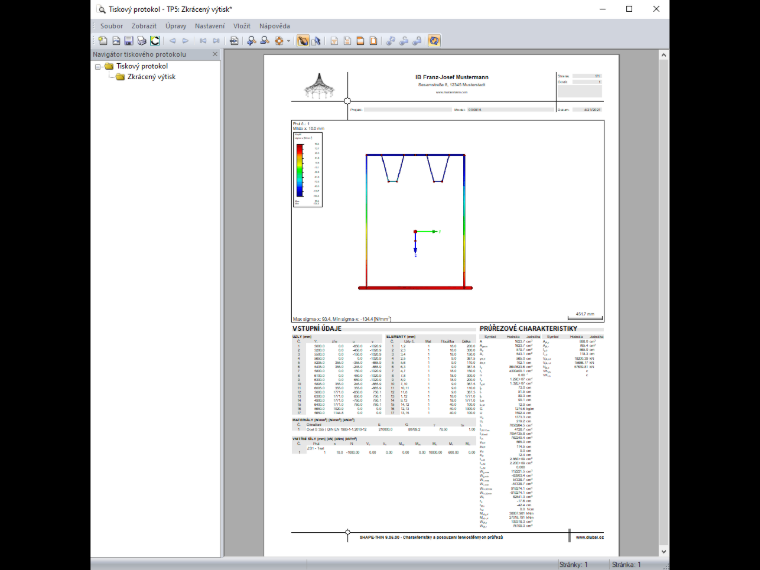The height and width of the screenshot is (570, 760).
Task: Open the Nastavení menu
Action: point(210,26)
